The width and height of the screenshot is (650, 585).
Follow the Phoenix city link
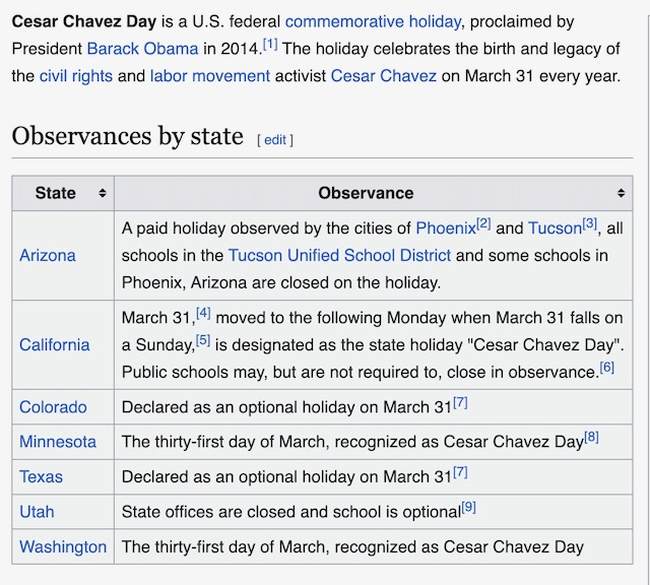pos(445,228)
